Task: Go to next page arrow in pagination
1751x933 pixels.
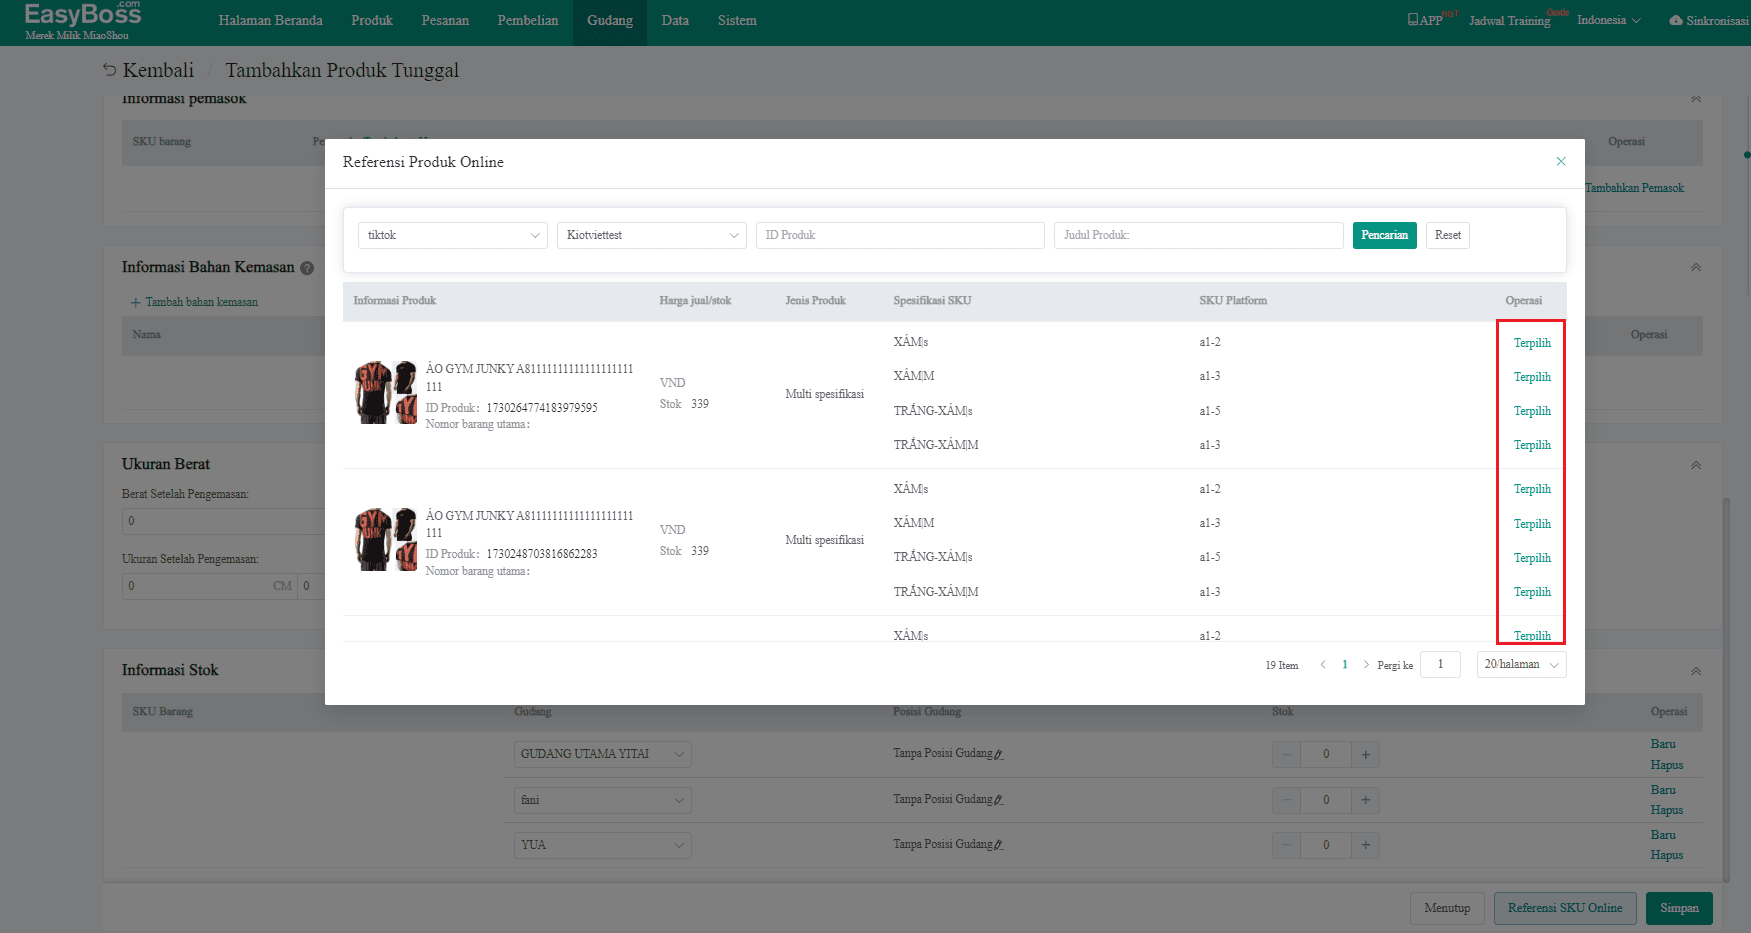Action: pyautogui.click(x=1366, y=665)
